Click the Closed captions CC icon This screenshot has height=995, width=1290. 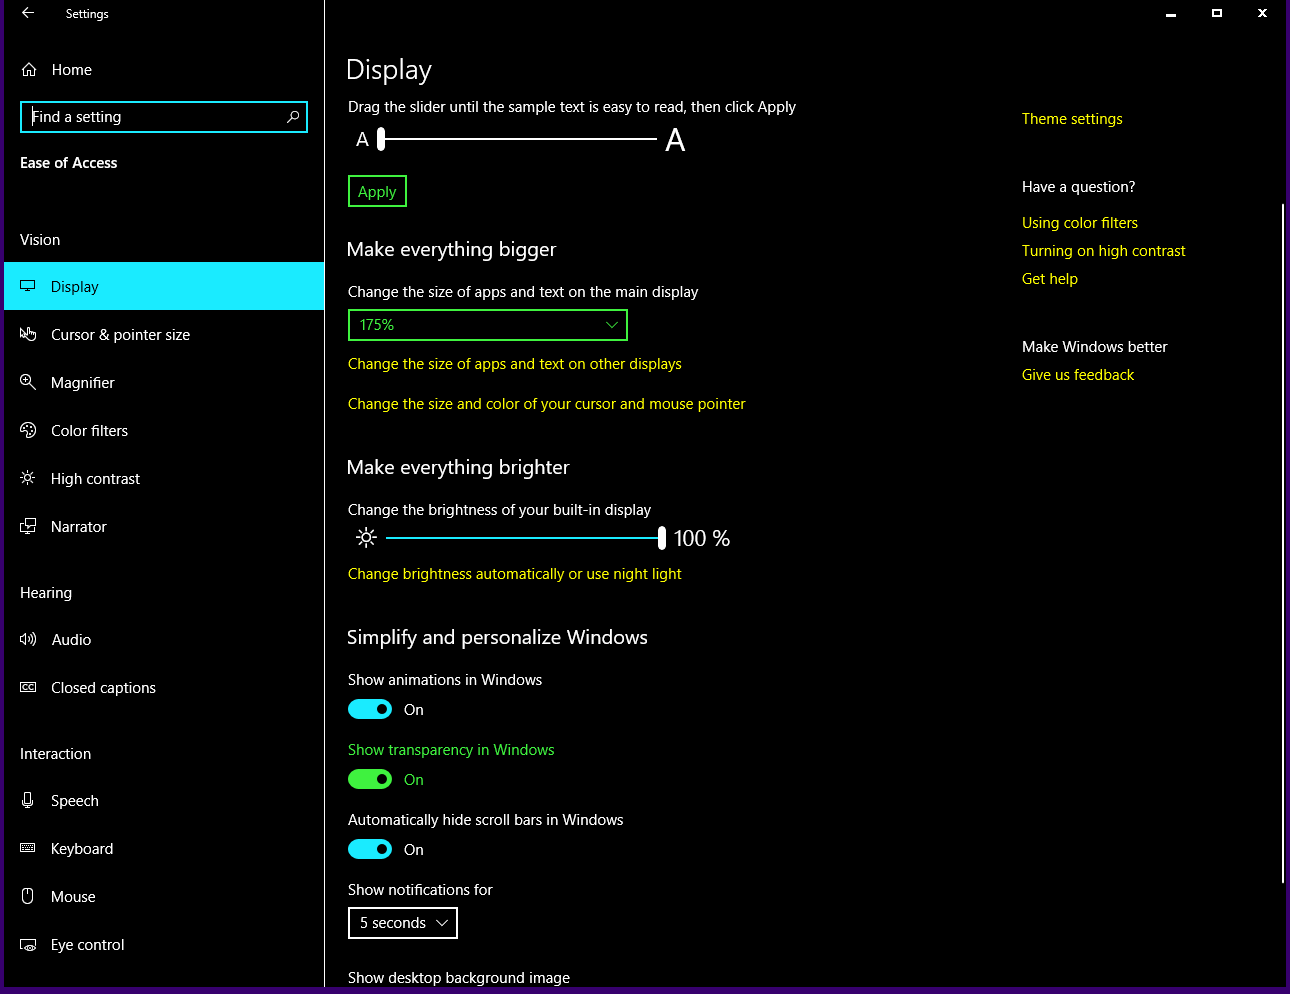[x=28, y=687]
